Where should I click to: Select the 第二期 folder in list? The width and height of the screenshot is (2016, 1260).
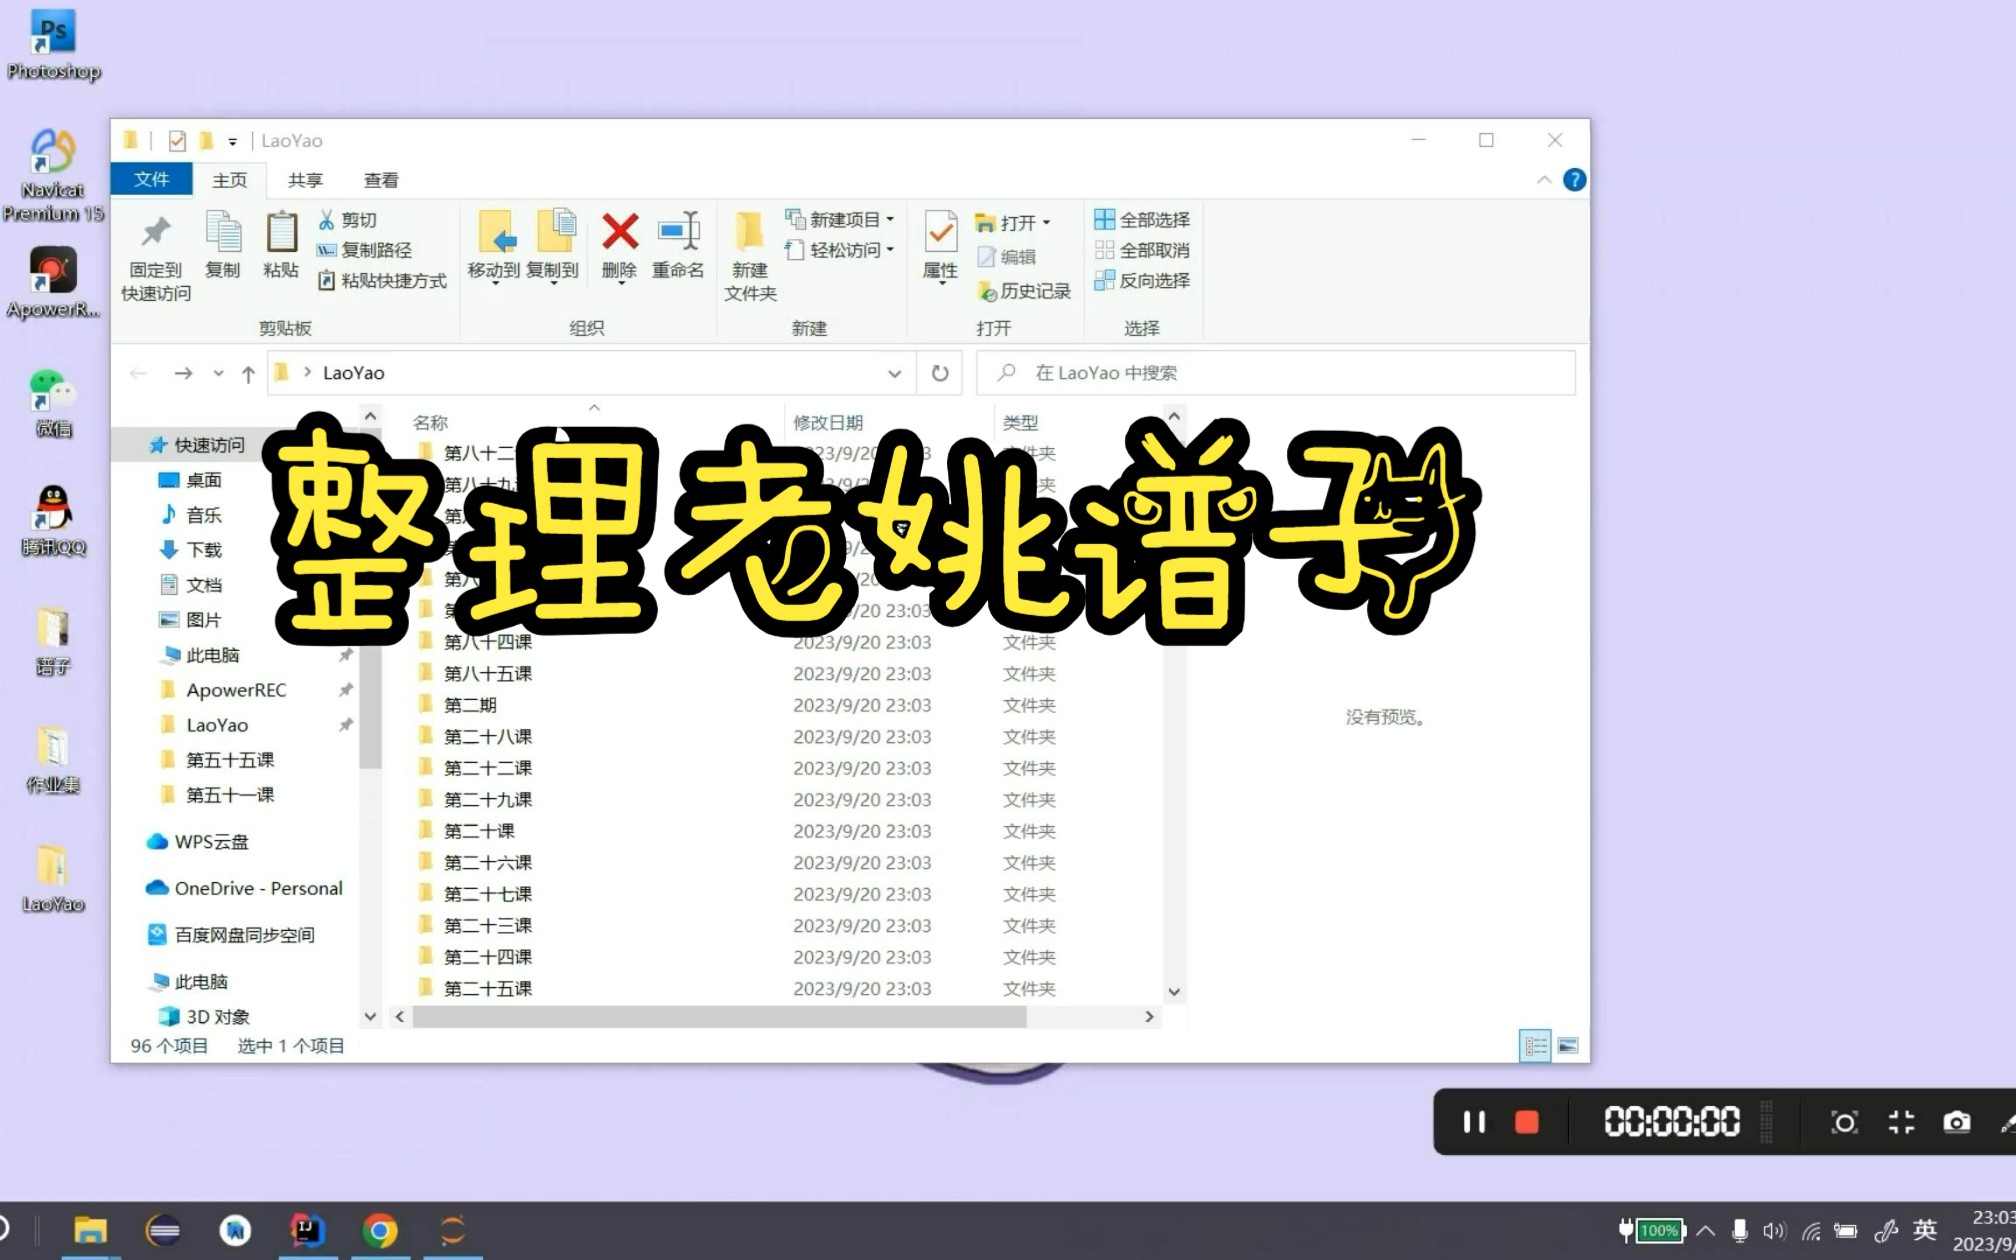[x=470, y=705]
